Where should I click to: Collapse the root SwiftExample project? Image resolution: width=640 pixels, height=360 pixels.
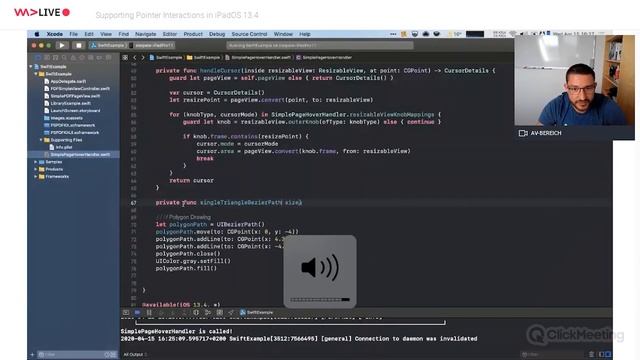click(x=31, y=67)
